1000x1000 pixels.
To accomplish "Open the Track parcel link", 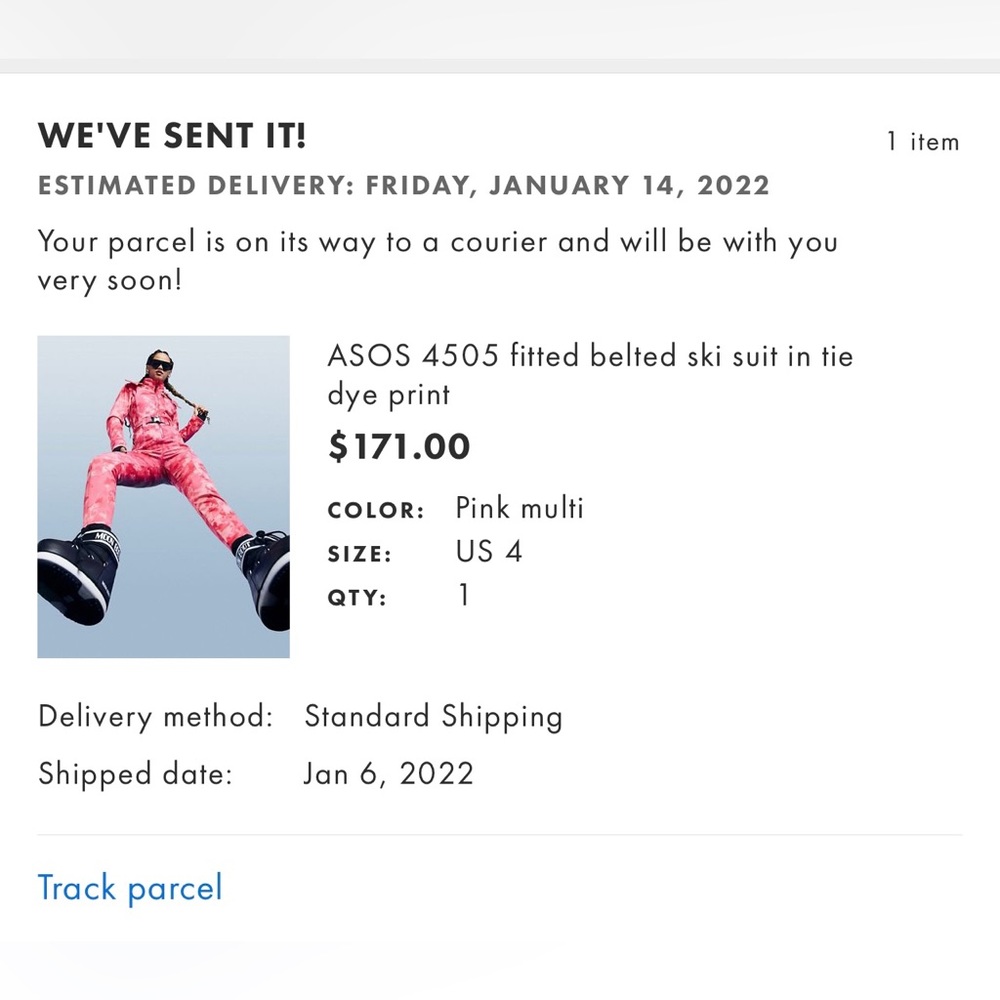I will 130,887.
